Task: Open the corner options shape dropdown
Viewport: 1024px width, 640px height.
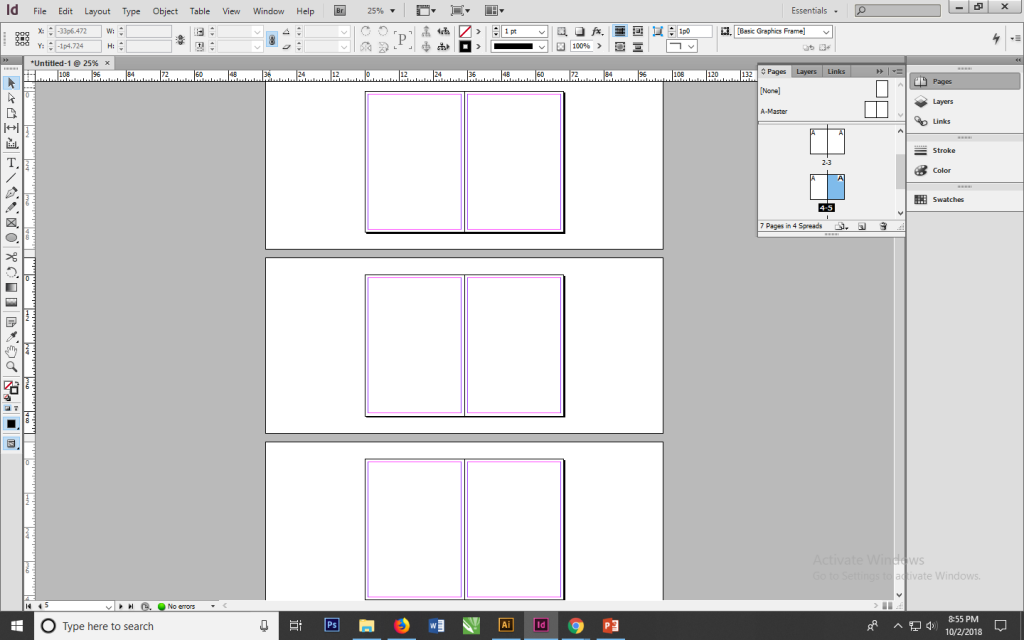Action: [690, 46]
